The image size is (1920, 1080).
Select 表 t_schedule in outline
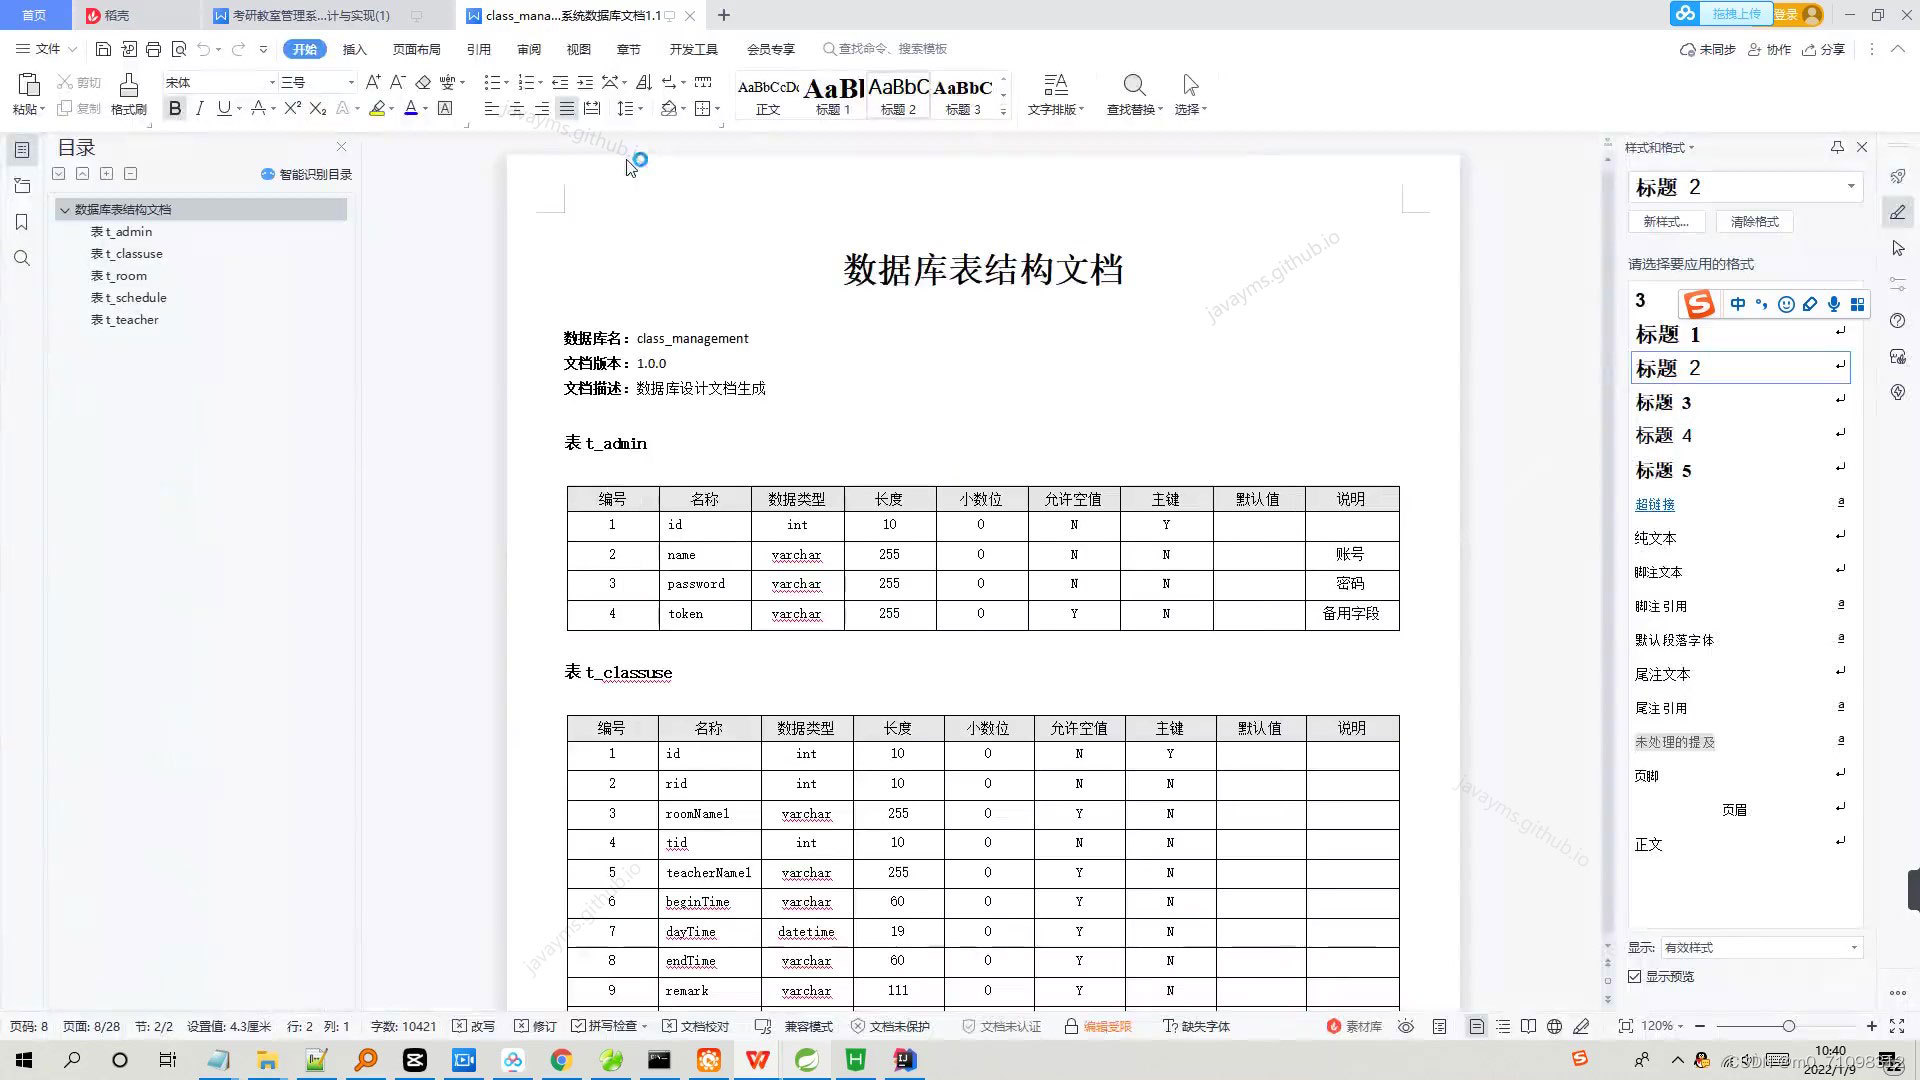129,298
